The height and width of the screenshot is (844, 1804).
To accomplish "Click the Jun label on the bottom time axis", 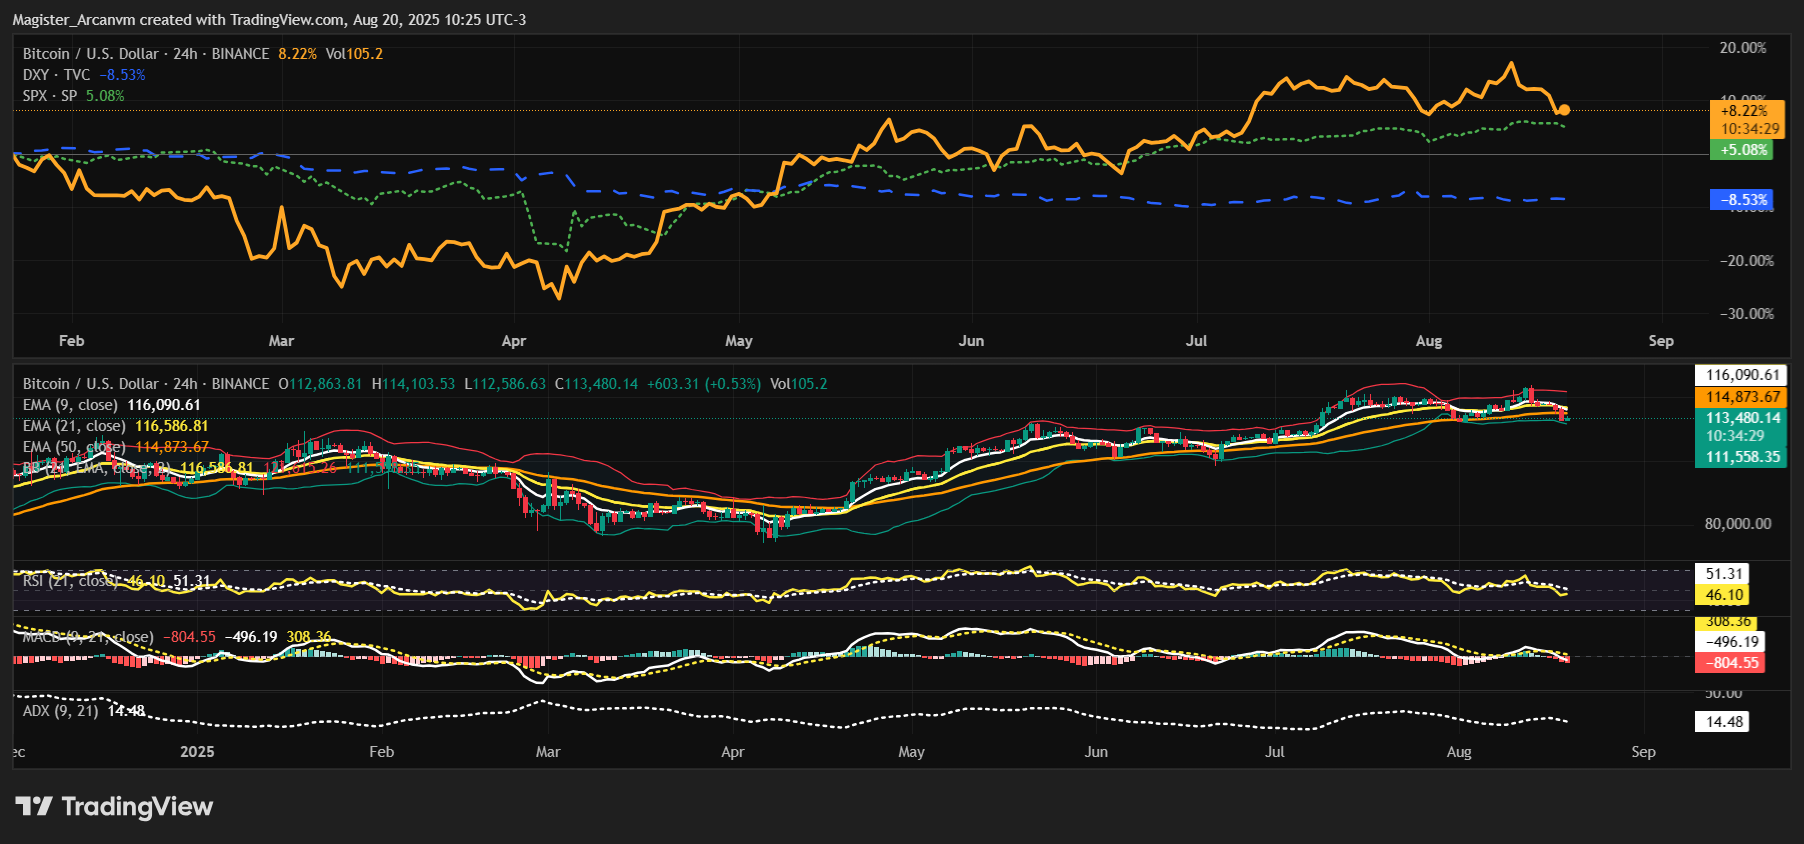I will tap(1096, 752).
